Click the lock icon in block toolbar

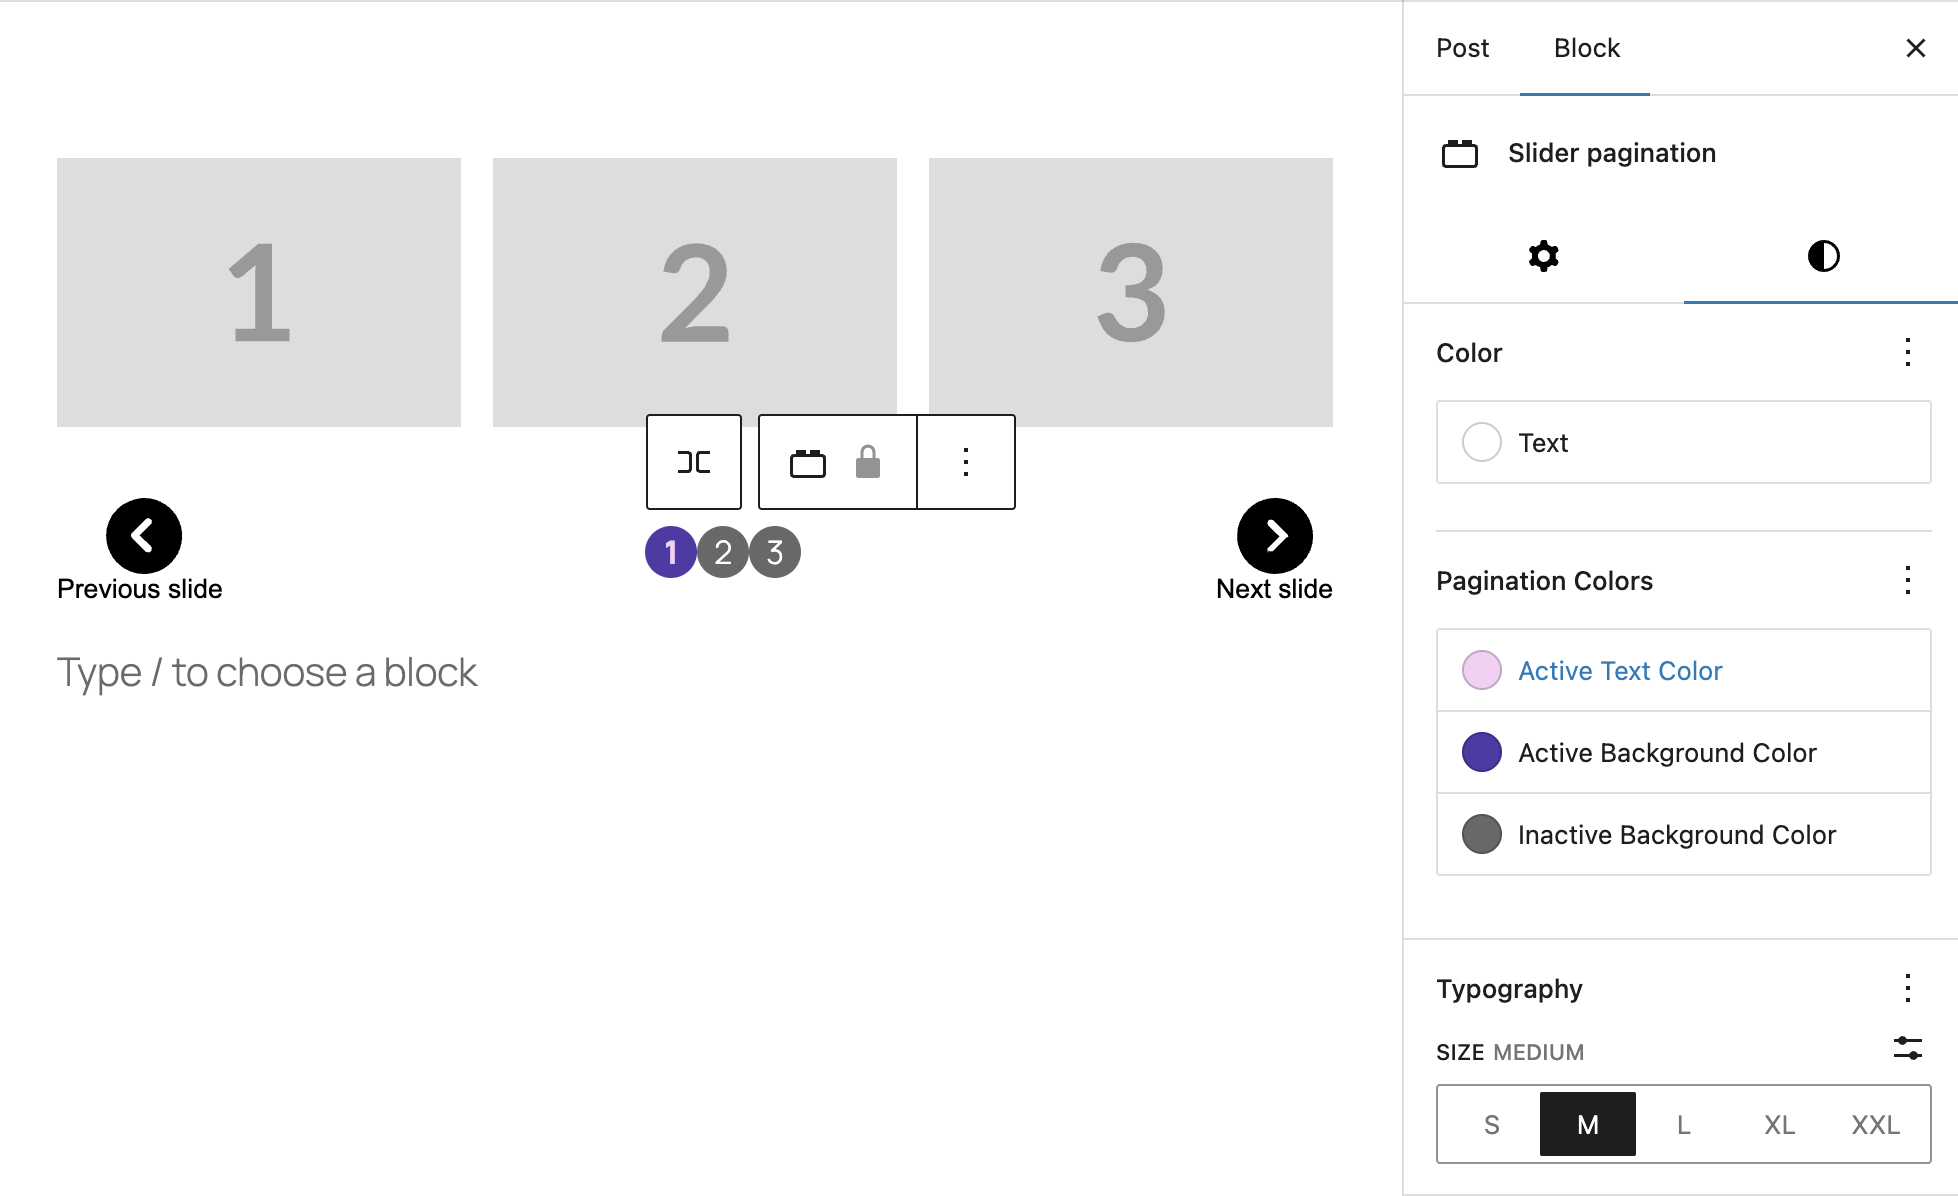pos(868,462)
